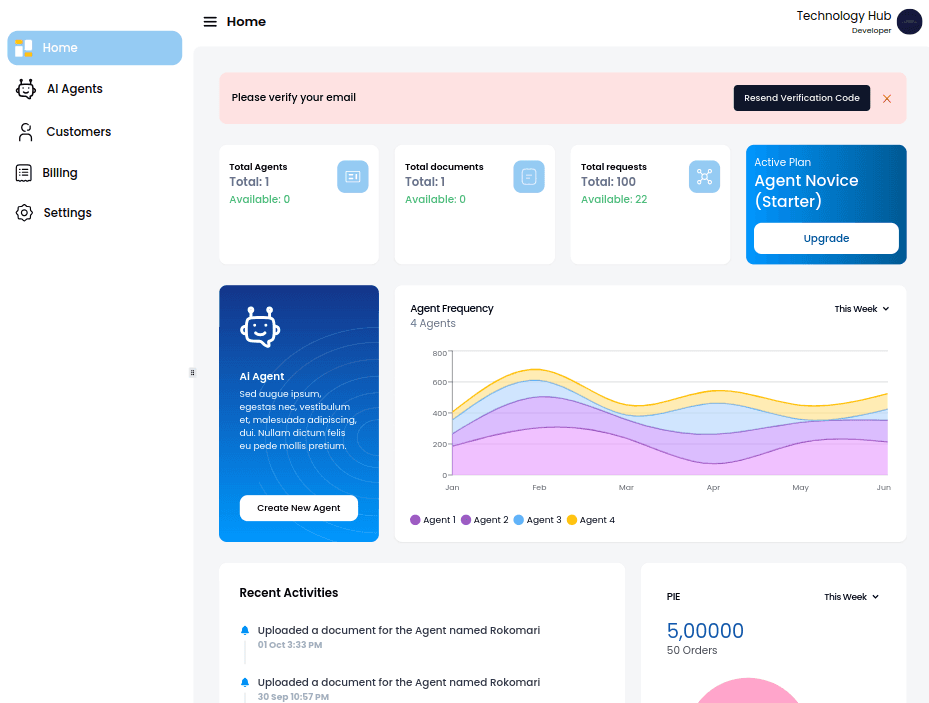929x703 pixels.
Task: Click Create New Agent button
Action: tap(299, 508)
